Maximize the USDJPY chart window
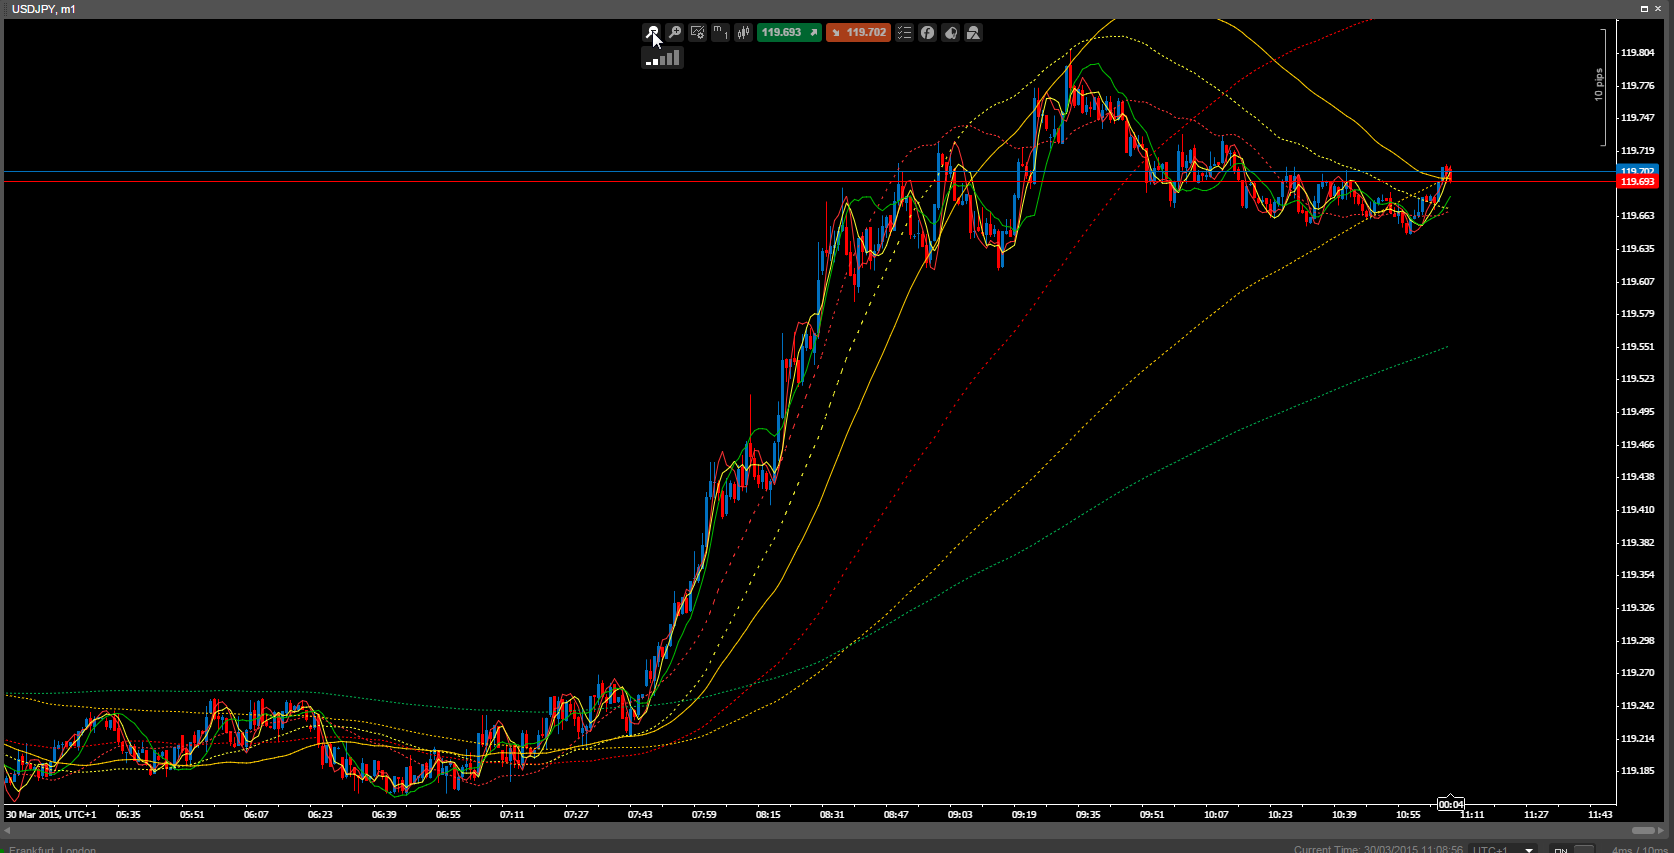 coord(1644,8)
